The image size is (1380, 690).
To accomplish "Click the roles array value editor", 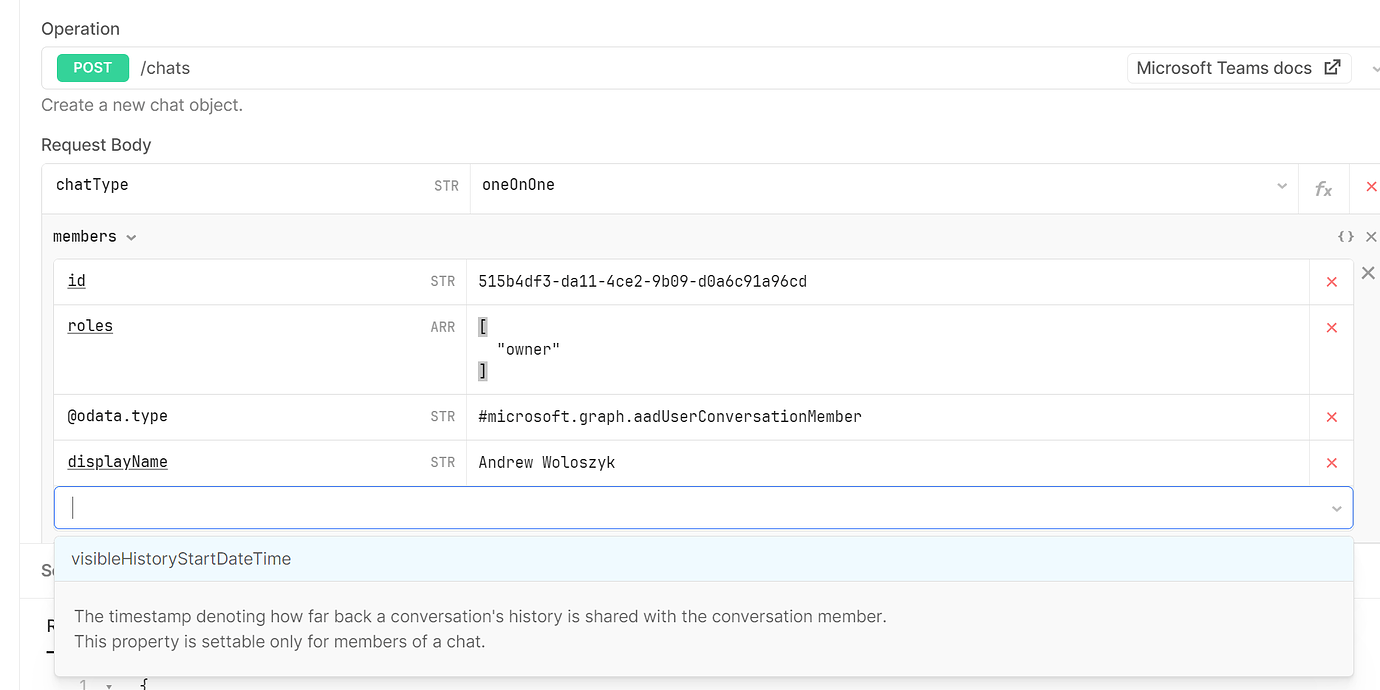I will pos(888,350).
